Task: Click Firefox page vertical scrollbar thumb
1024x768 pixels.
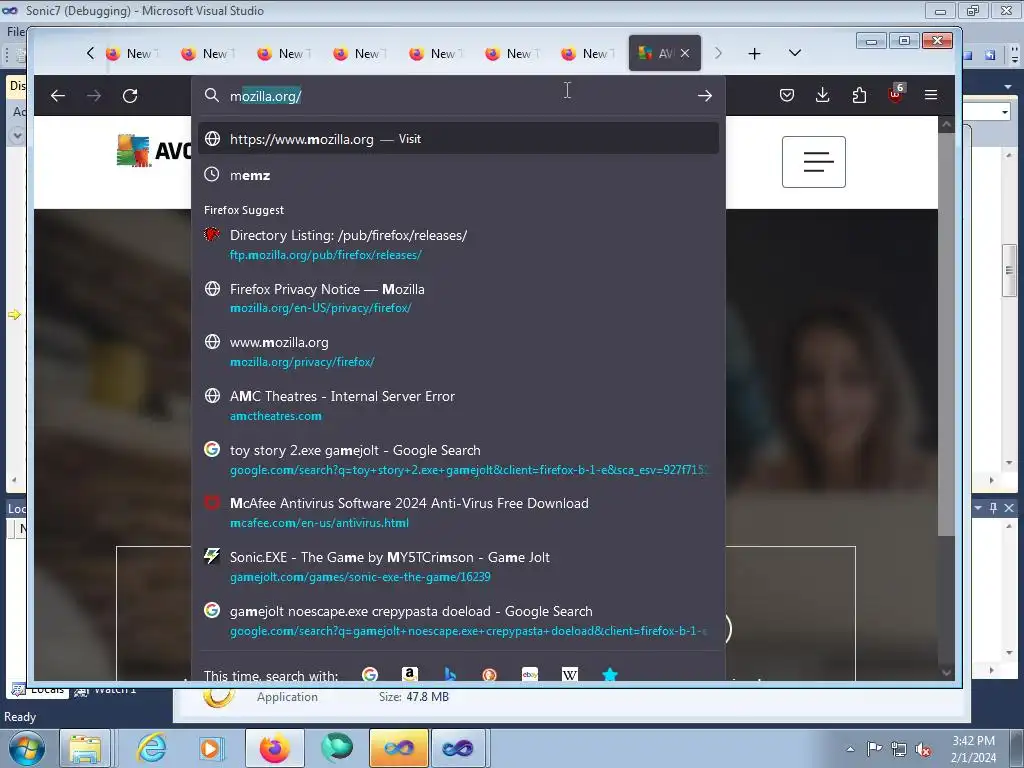Action: pos(946,335)
